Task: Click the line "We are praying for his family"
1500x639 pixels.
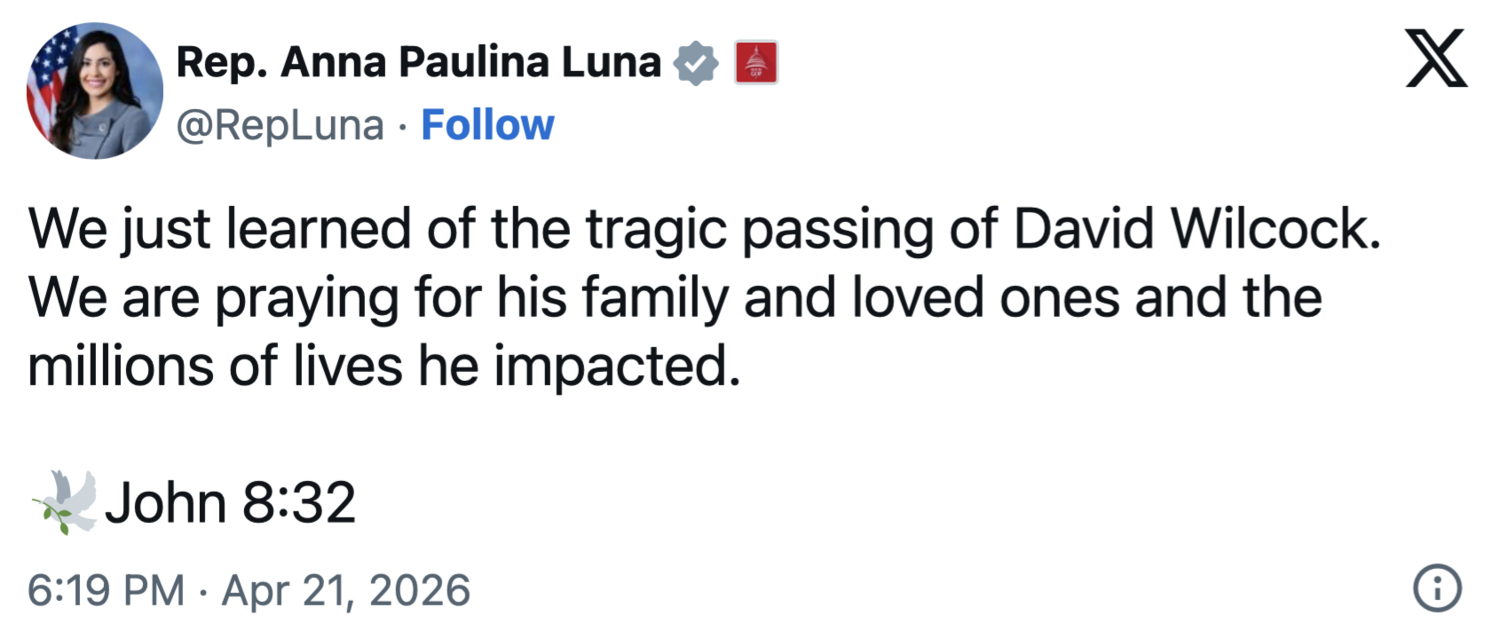Action: pyautogui.click(x=675, y=299)
